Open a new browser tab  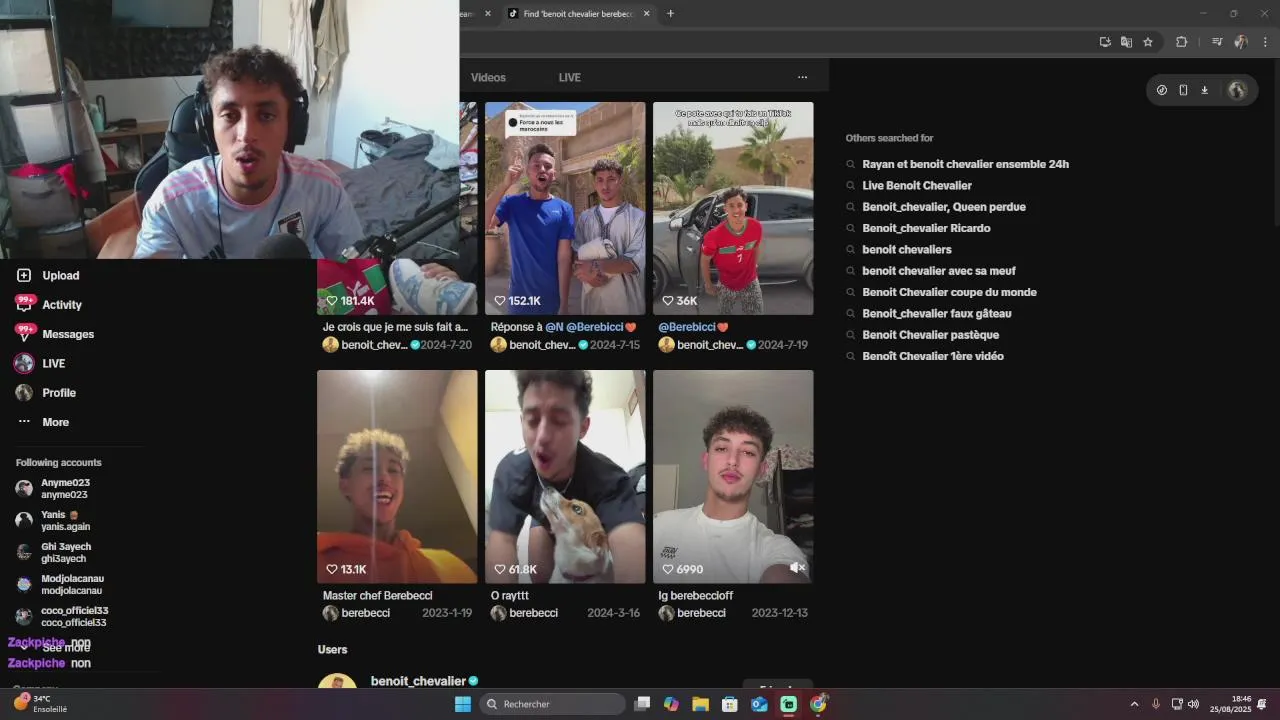coord(670,14)
